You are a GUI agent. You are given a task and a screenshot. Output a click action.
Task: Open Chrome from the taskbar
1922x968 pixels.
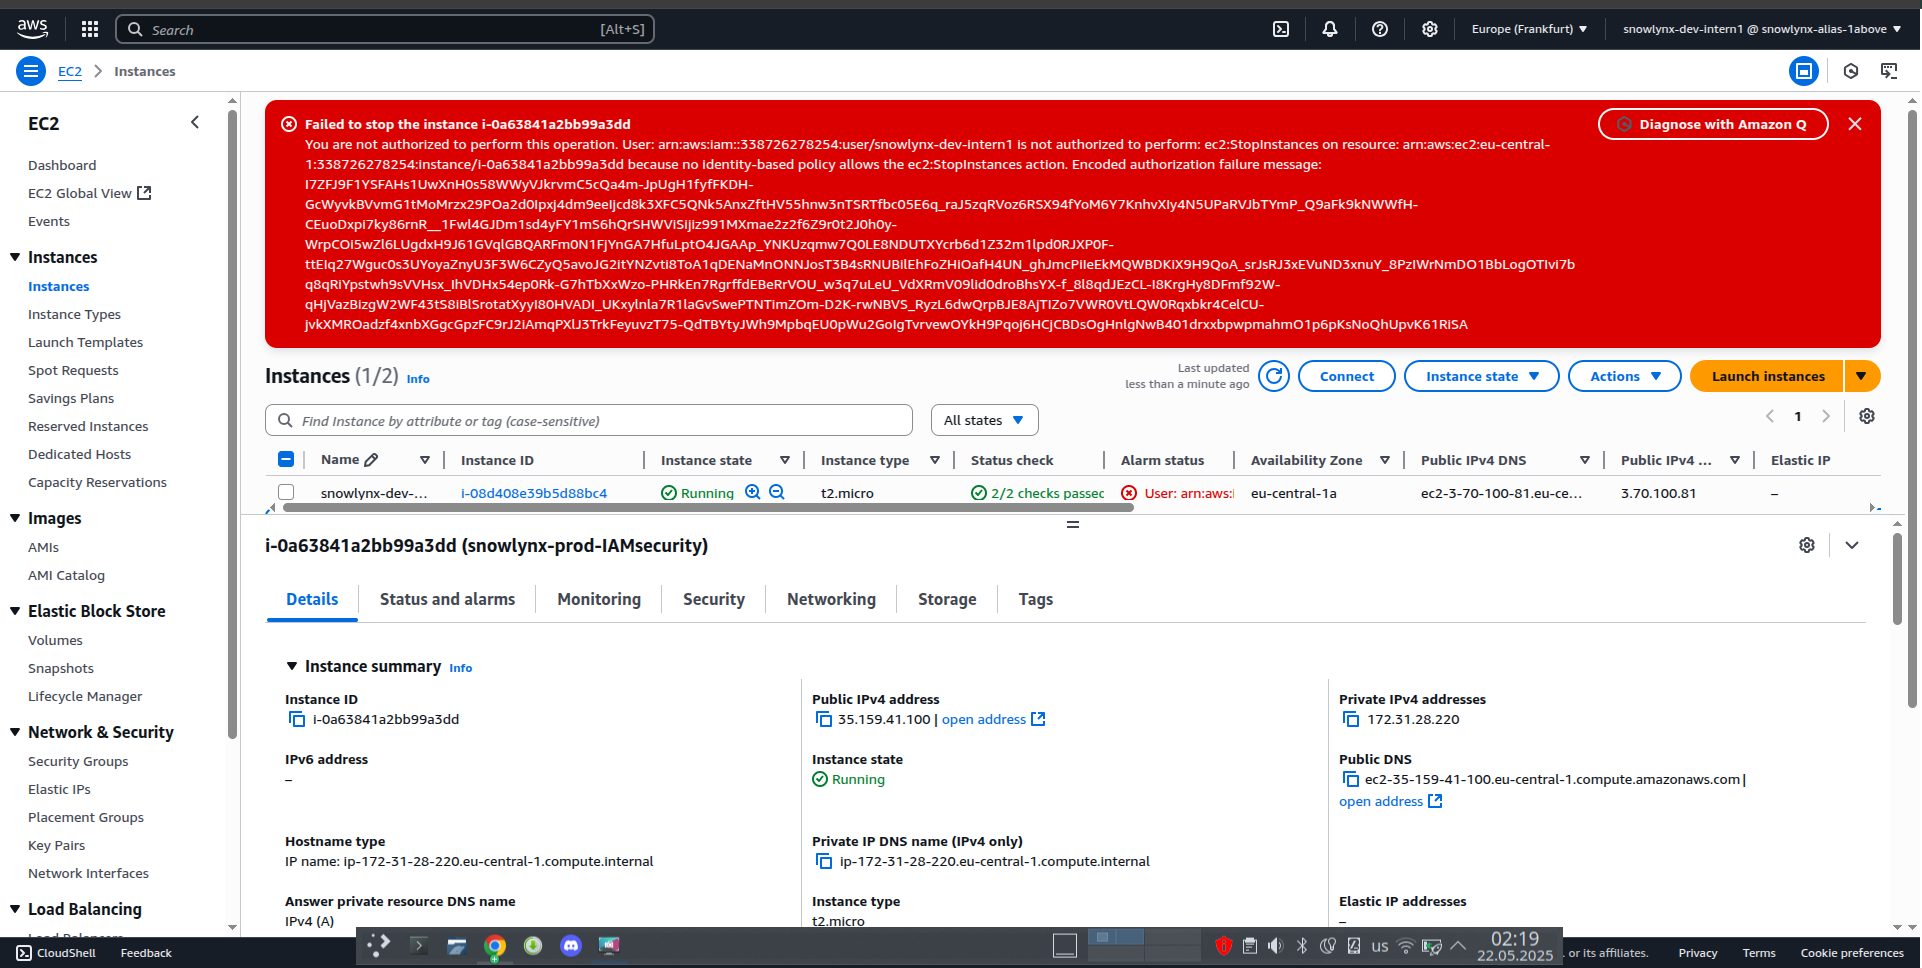pos(495,945)
